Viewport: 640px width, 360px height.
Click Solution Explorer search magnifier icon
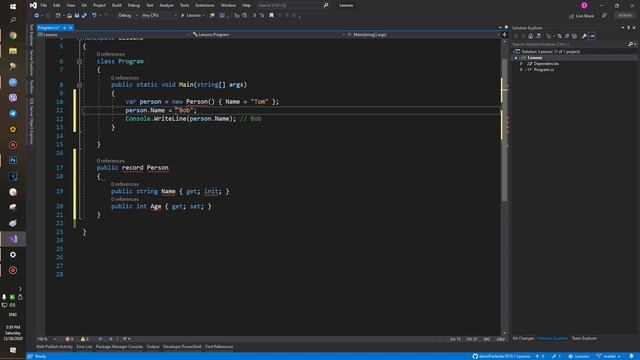point(630,44)
